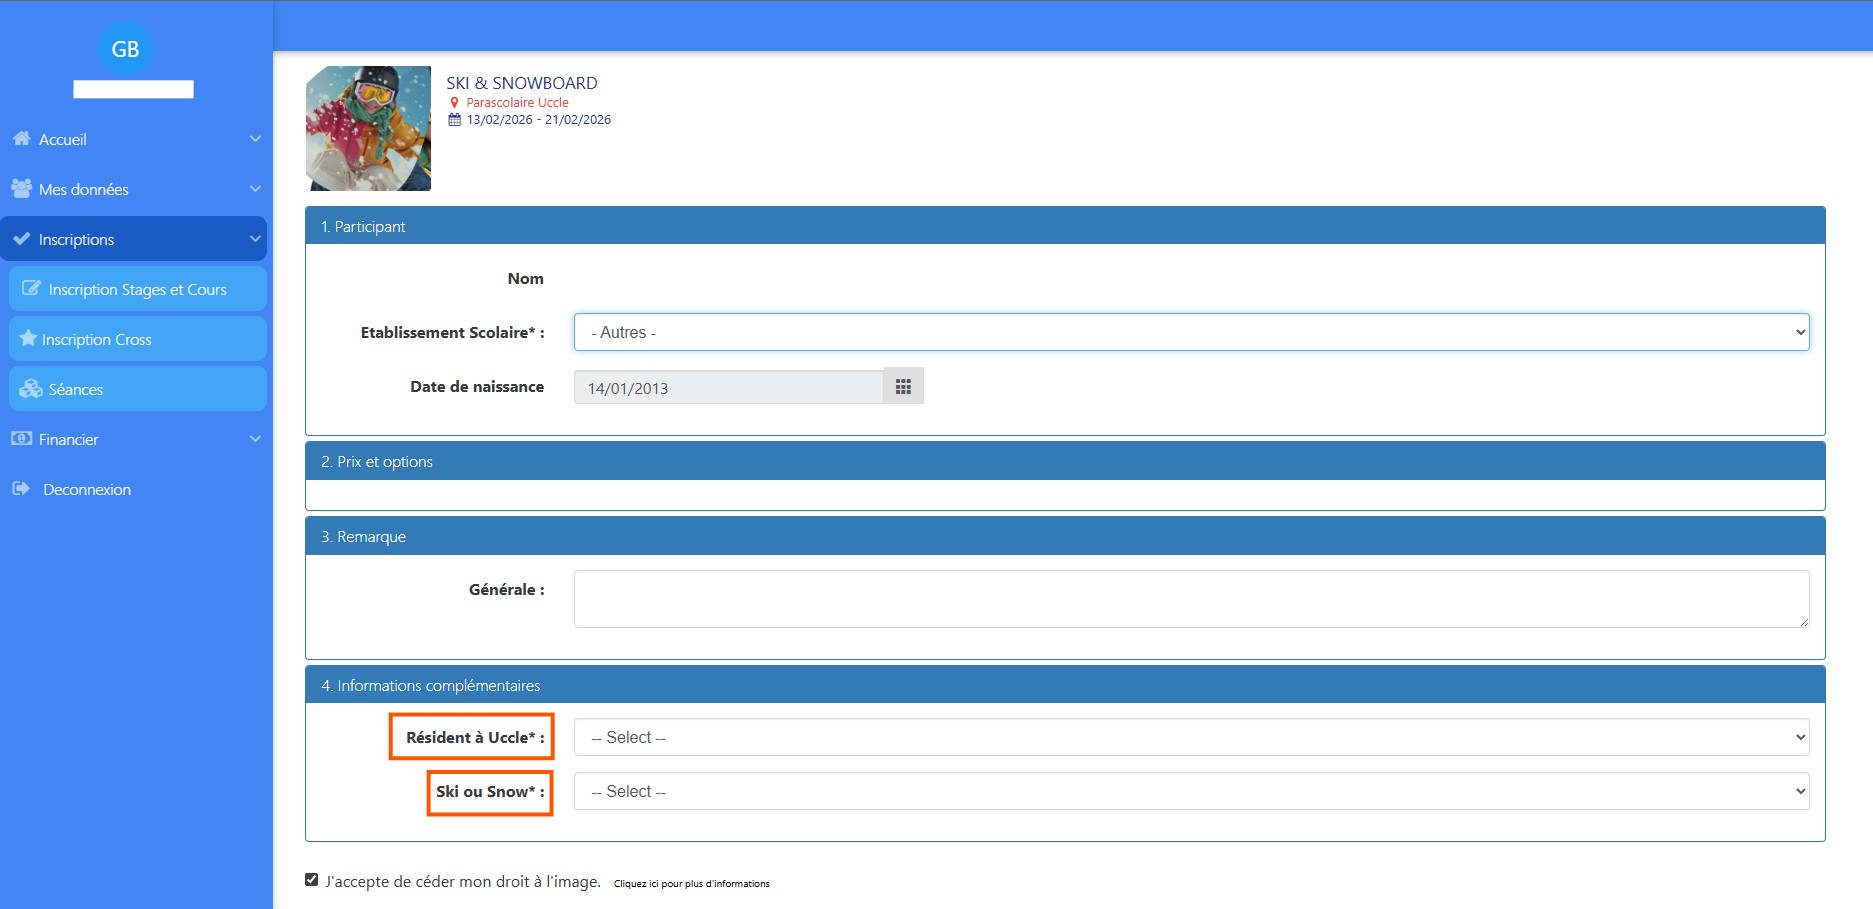Click the GB user avatar circle
The image size is (1873, 909).
click(x=125, y=49)
